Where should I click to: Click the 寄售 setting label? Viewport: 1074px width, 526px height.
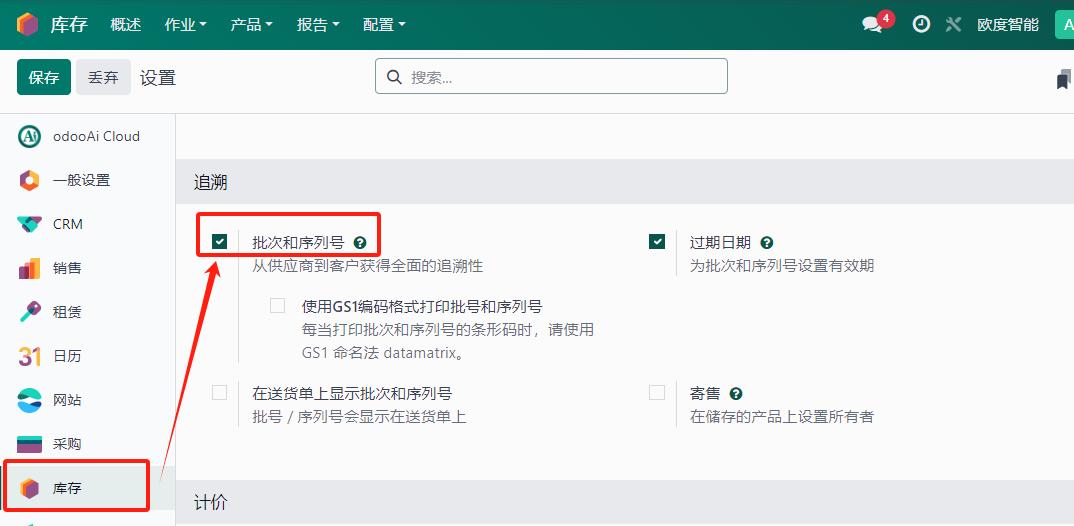pyautogui.click(x=705, y=394)
